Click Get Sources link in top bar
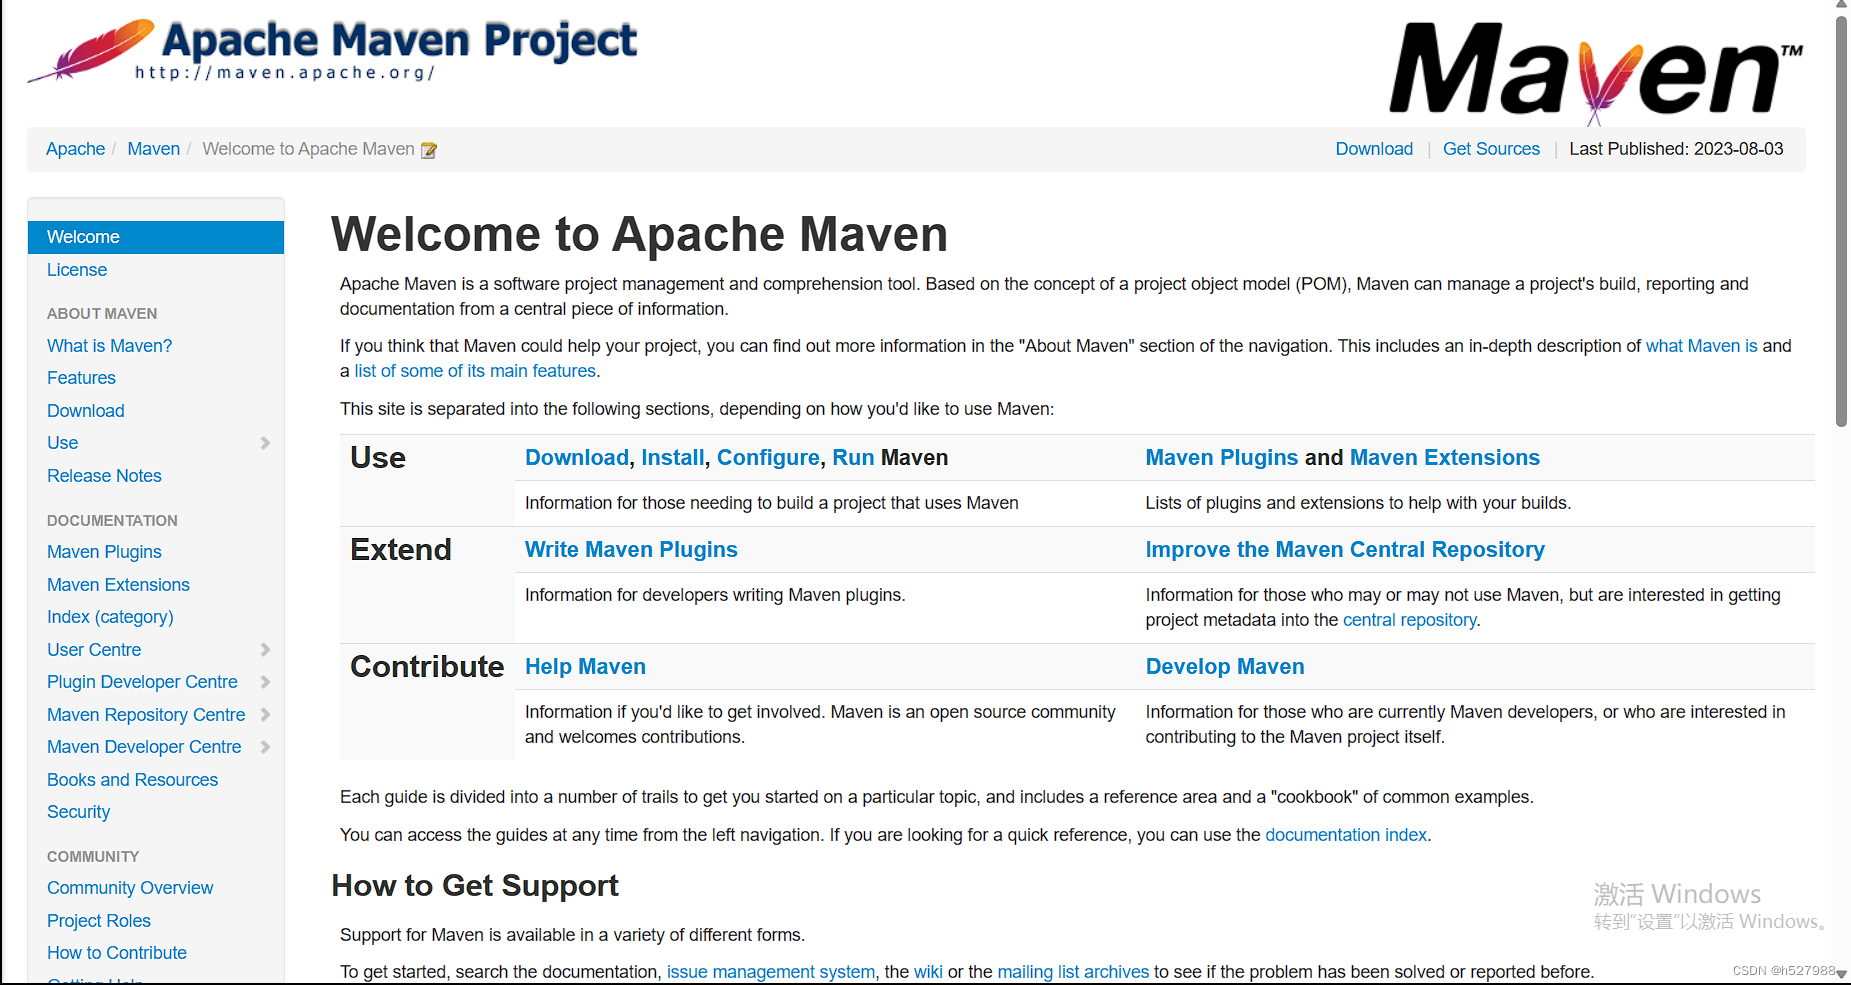This screenshot has height=985, width=1851. [1491, 149]
